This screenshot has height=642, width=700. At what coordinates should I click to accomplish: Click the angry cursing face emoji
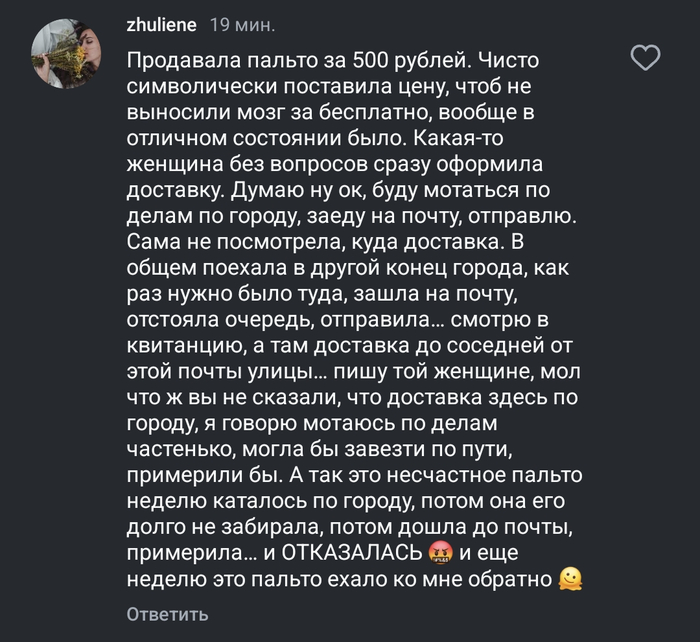(438, 551)
